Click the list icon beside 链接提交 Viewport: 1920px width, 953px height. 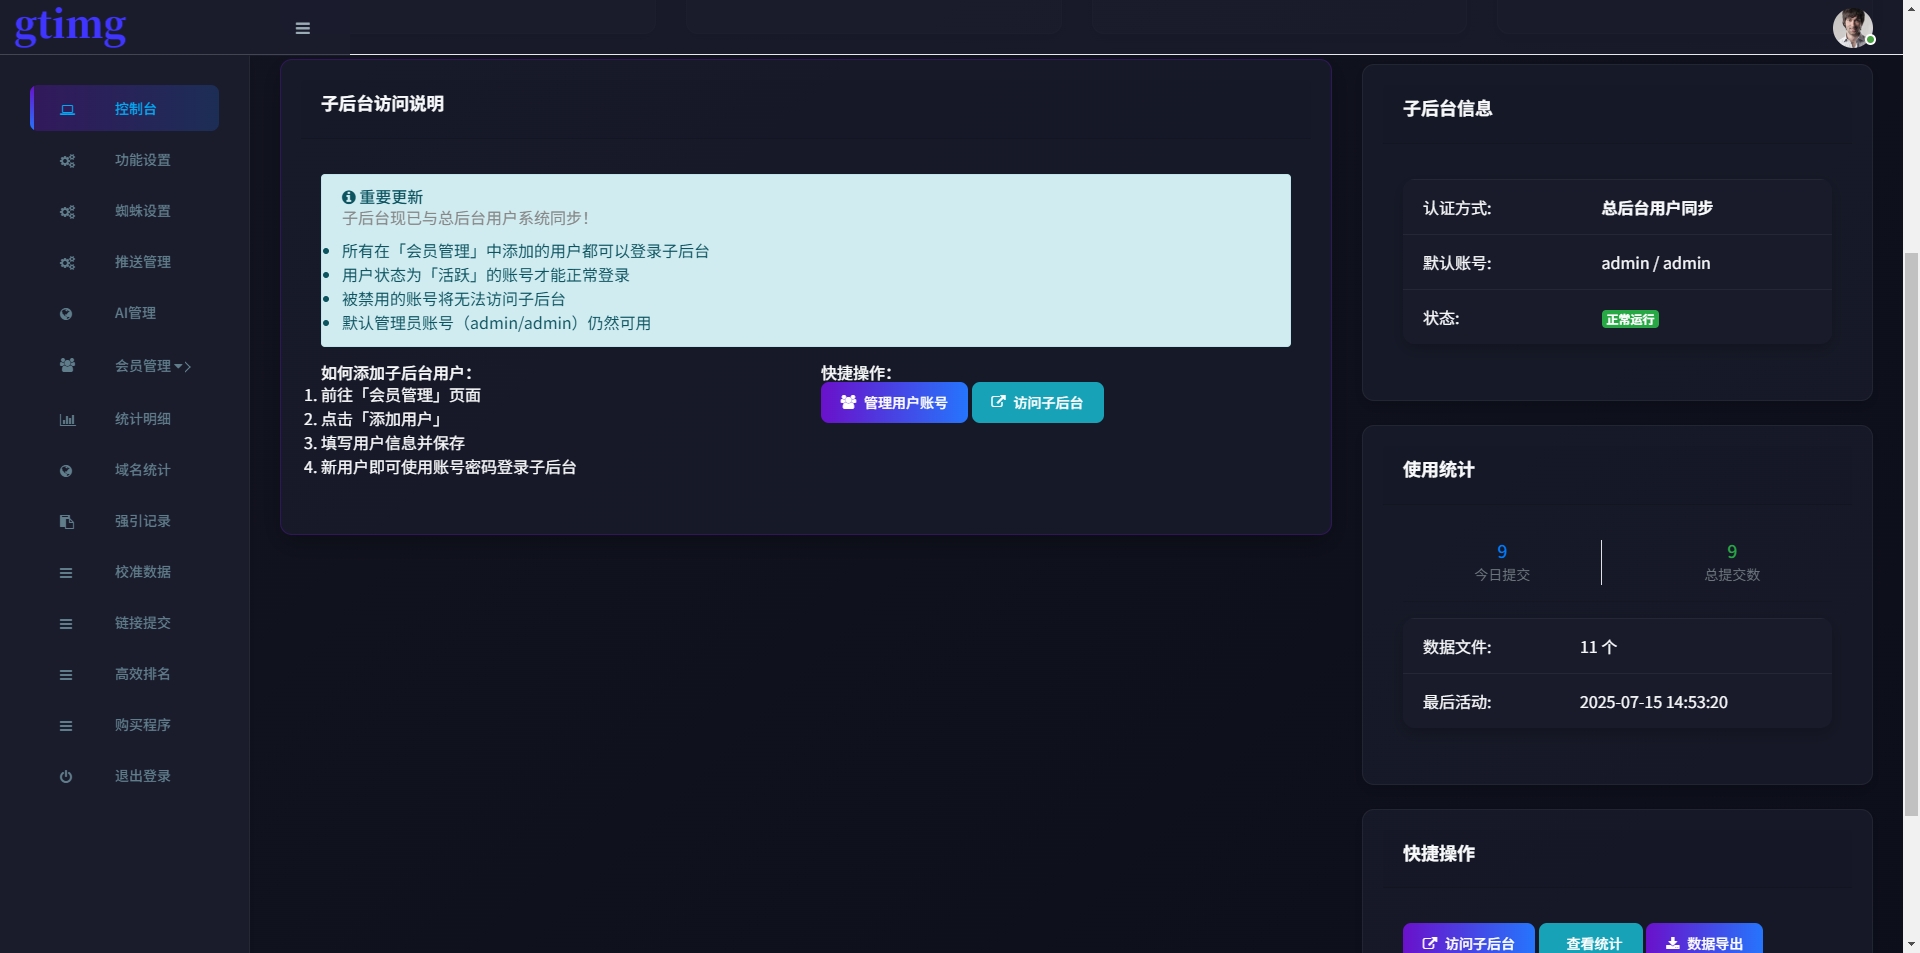[66, 624]
